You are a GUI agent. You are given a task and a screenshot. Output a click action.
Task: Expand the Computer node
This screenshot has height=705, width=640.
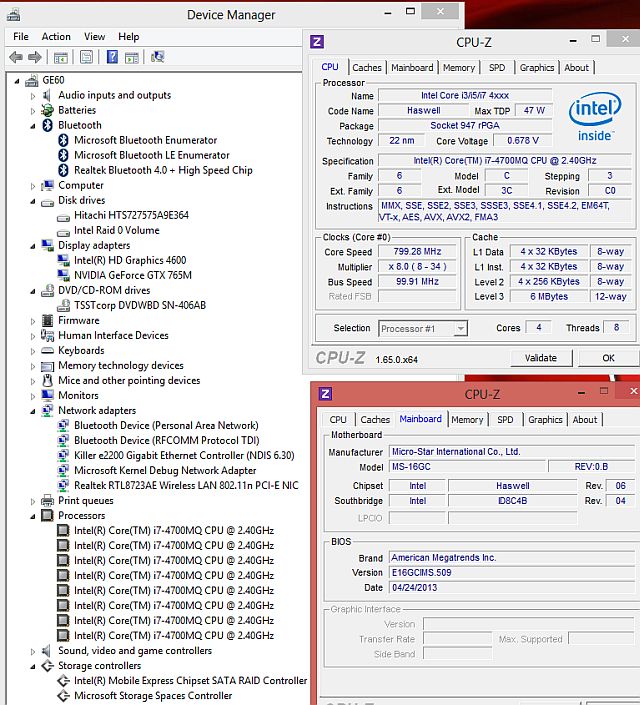pos(33,186)
